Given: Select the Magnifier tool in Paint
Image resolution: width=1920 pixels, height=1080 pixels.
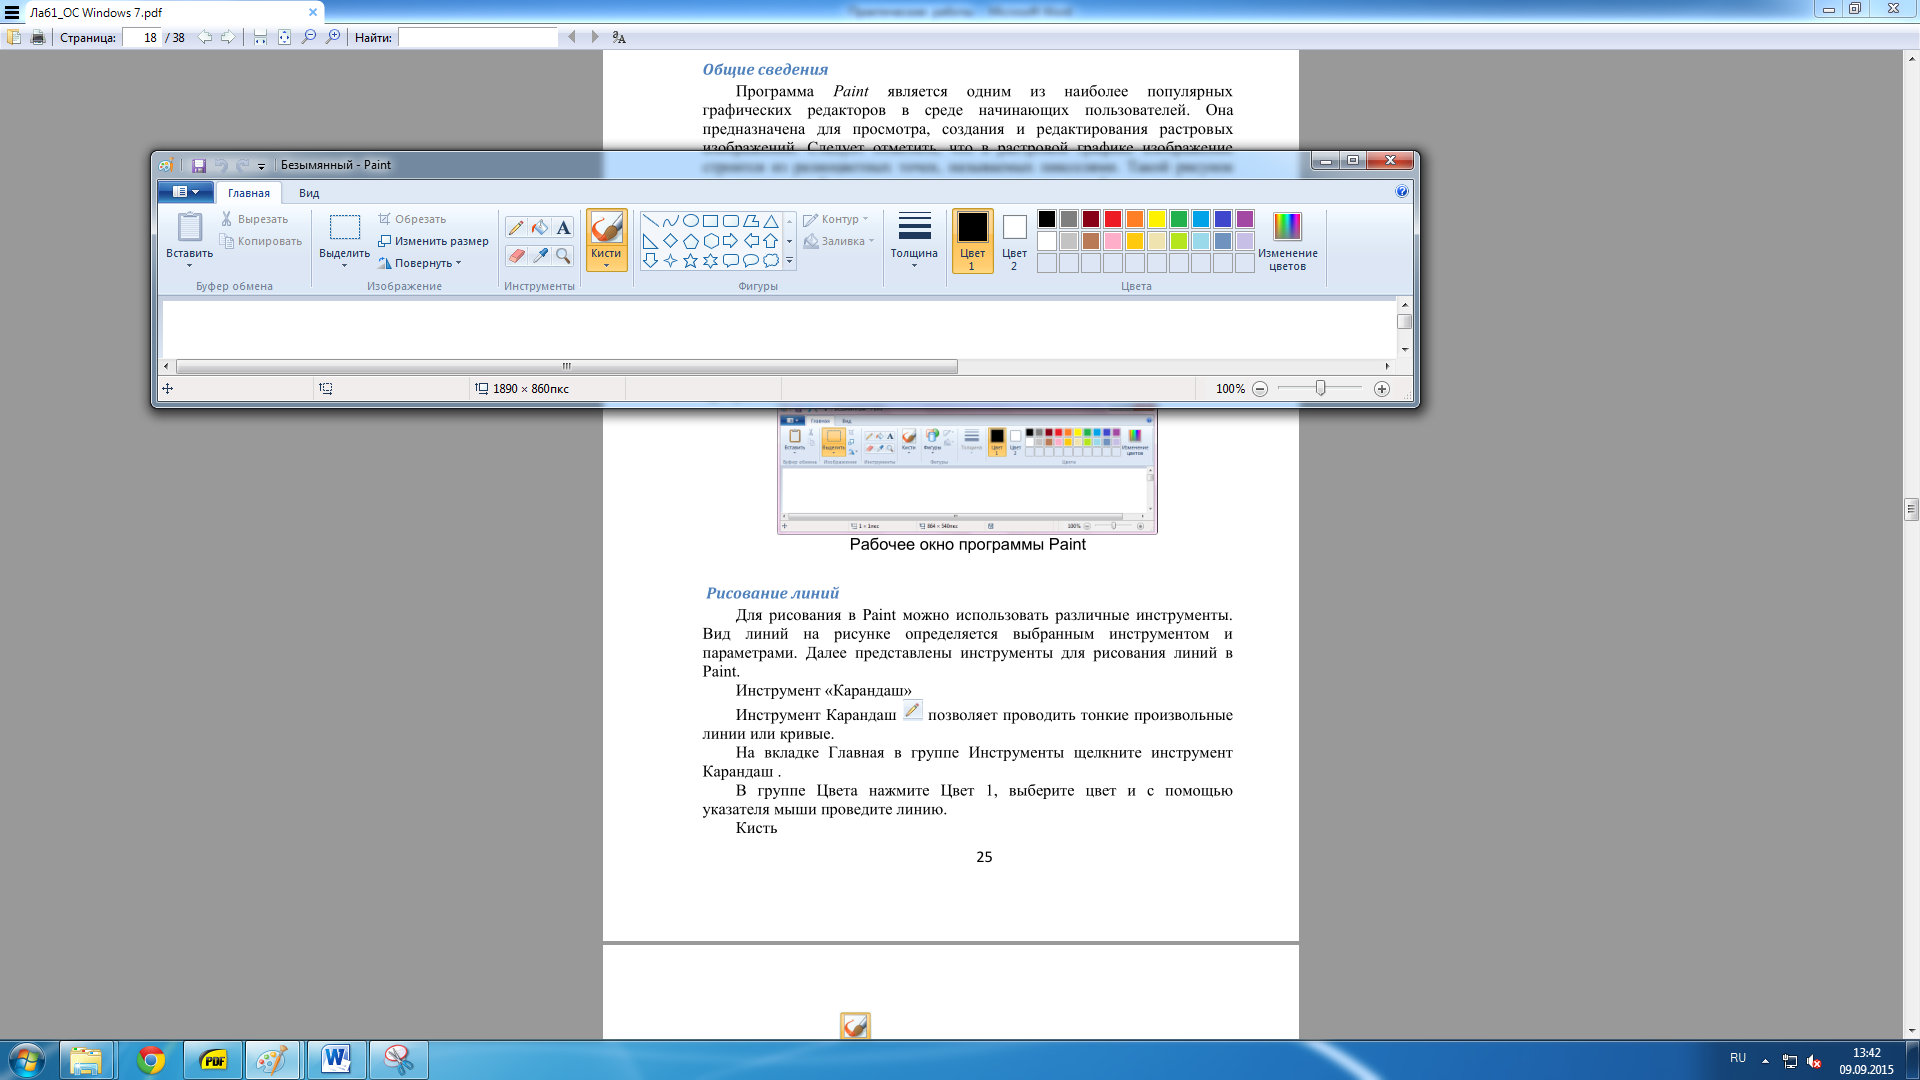Looking at the screenshot, I should (564, 256).
